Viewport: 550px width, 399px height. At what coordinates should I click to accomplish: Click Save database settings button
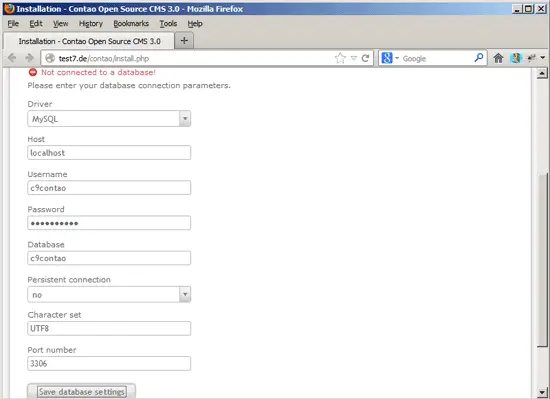[81, 391]
